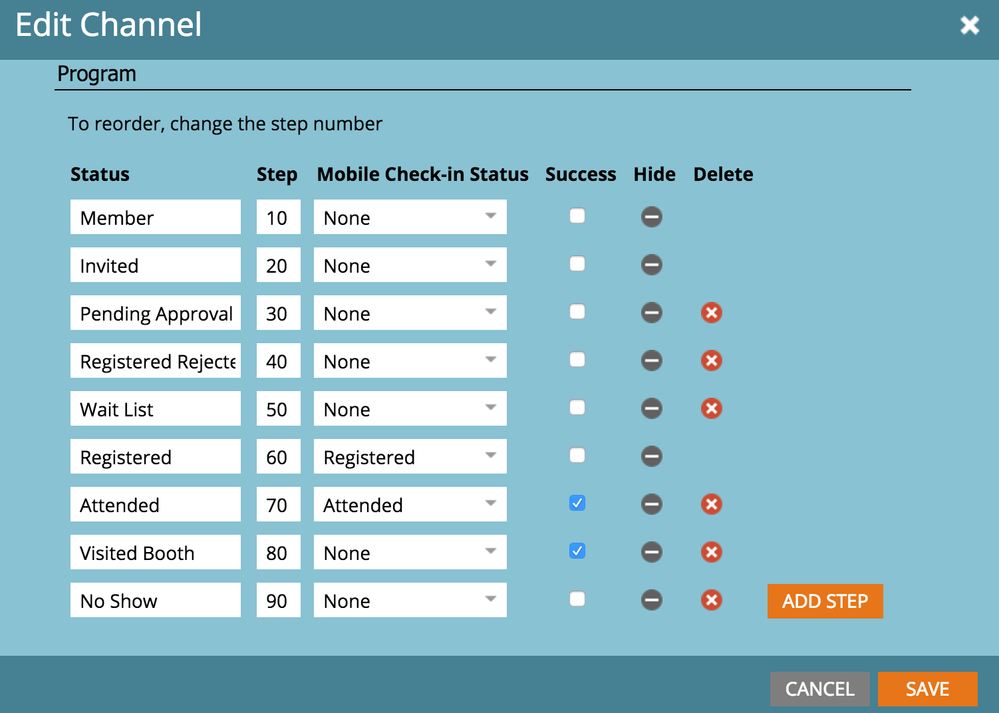Viewport: 999px width, 713px height.
Task: Remove the Wait List status
Action: click(711, 408)
